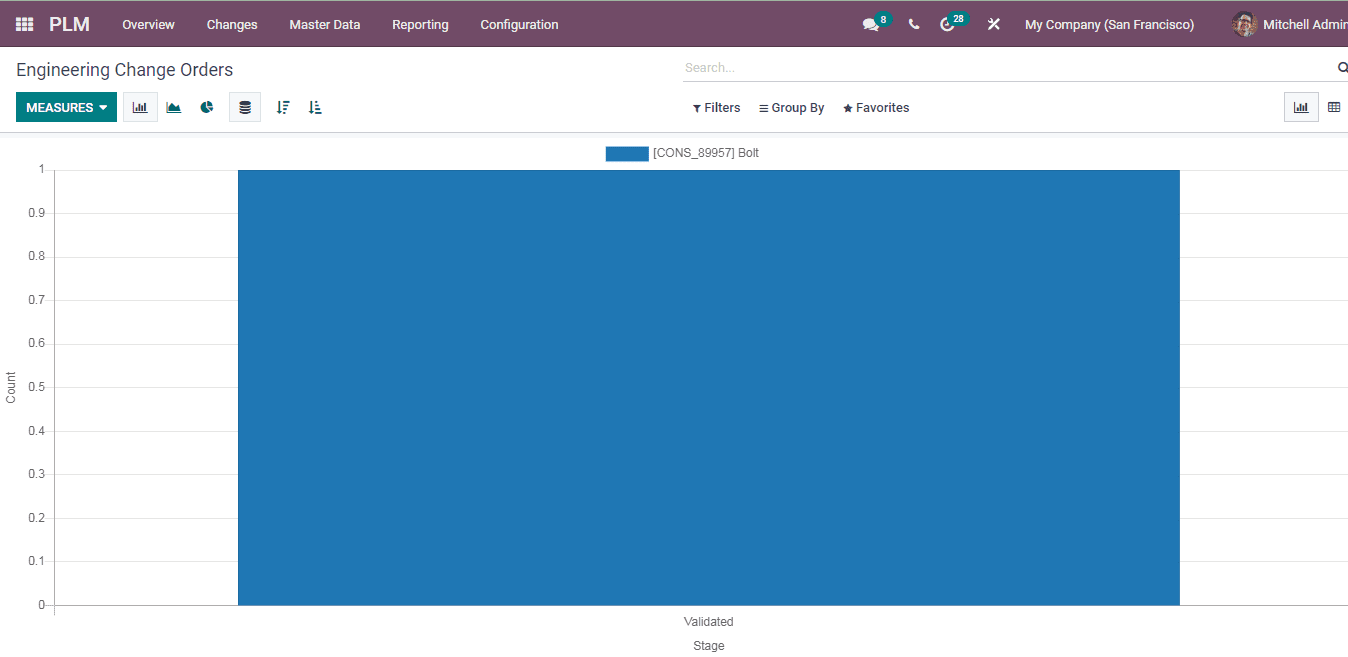
Task: Open the phone calls panel
Action: (912, 23)
